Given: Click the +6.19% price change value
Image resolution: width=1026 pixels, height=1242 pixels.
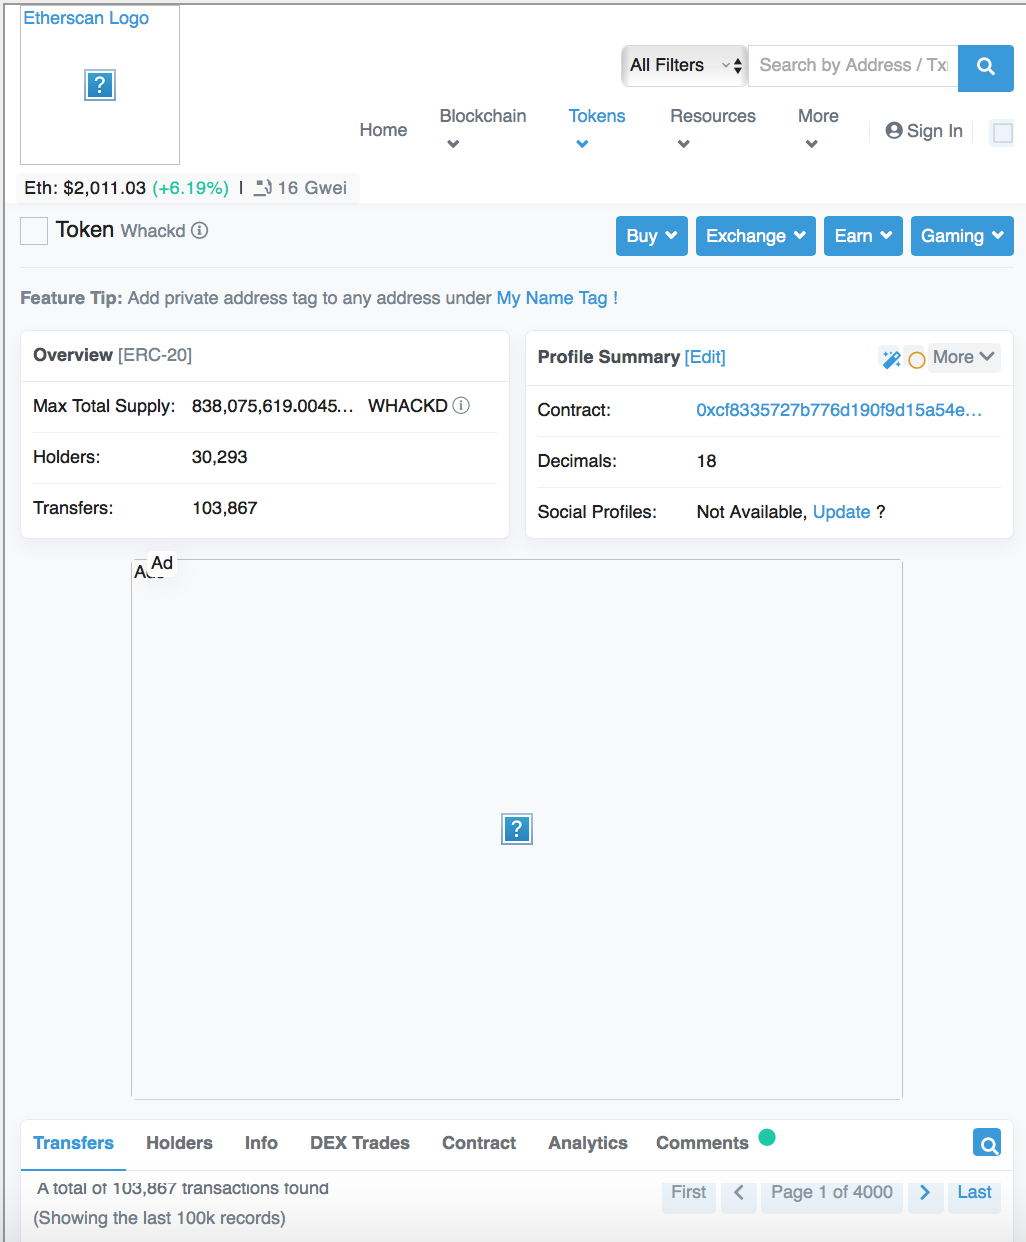Looking at the screenshot, I should (190, 188).
